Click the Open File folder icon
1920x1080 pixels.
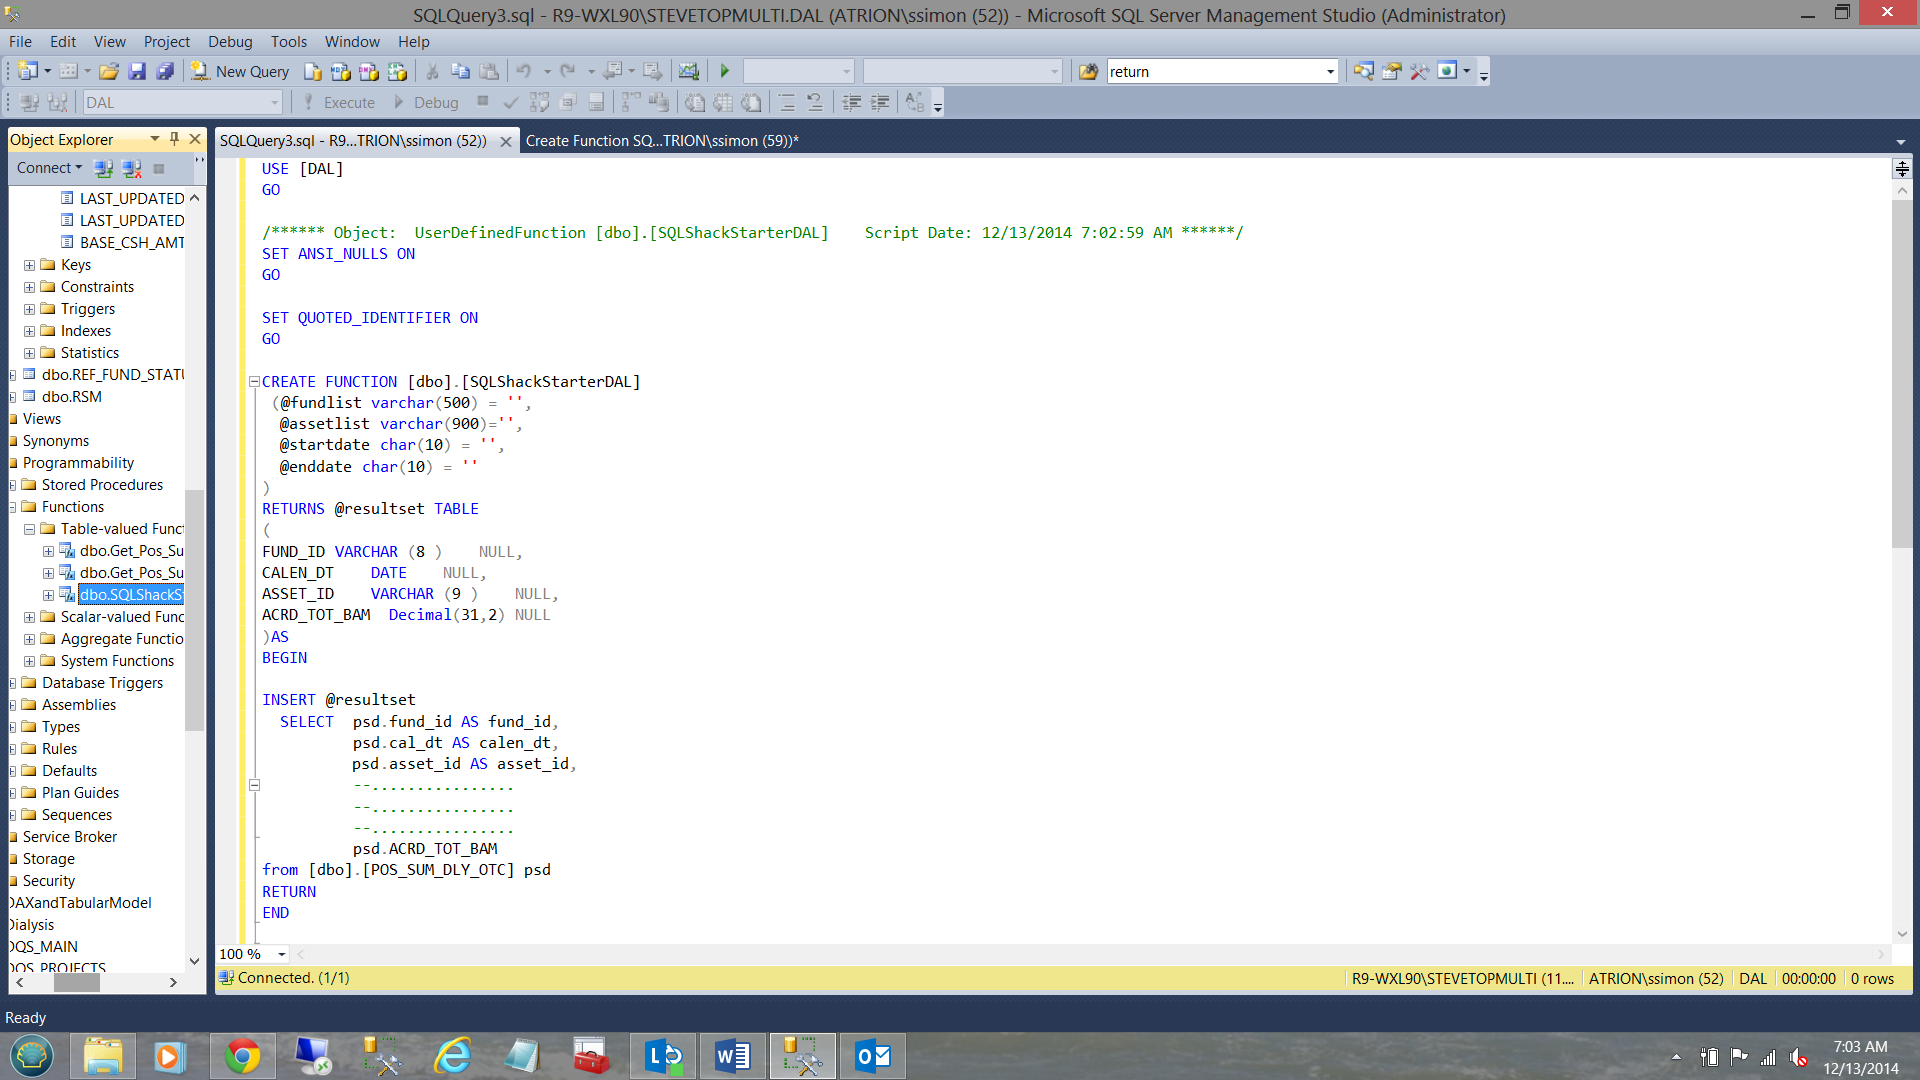(109, 71)
